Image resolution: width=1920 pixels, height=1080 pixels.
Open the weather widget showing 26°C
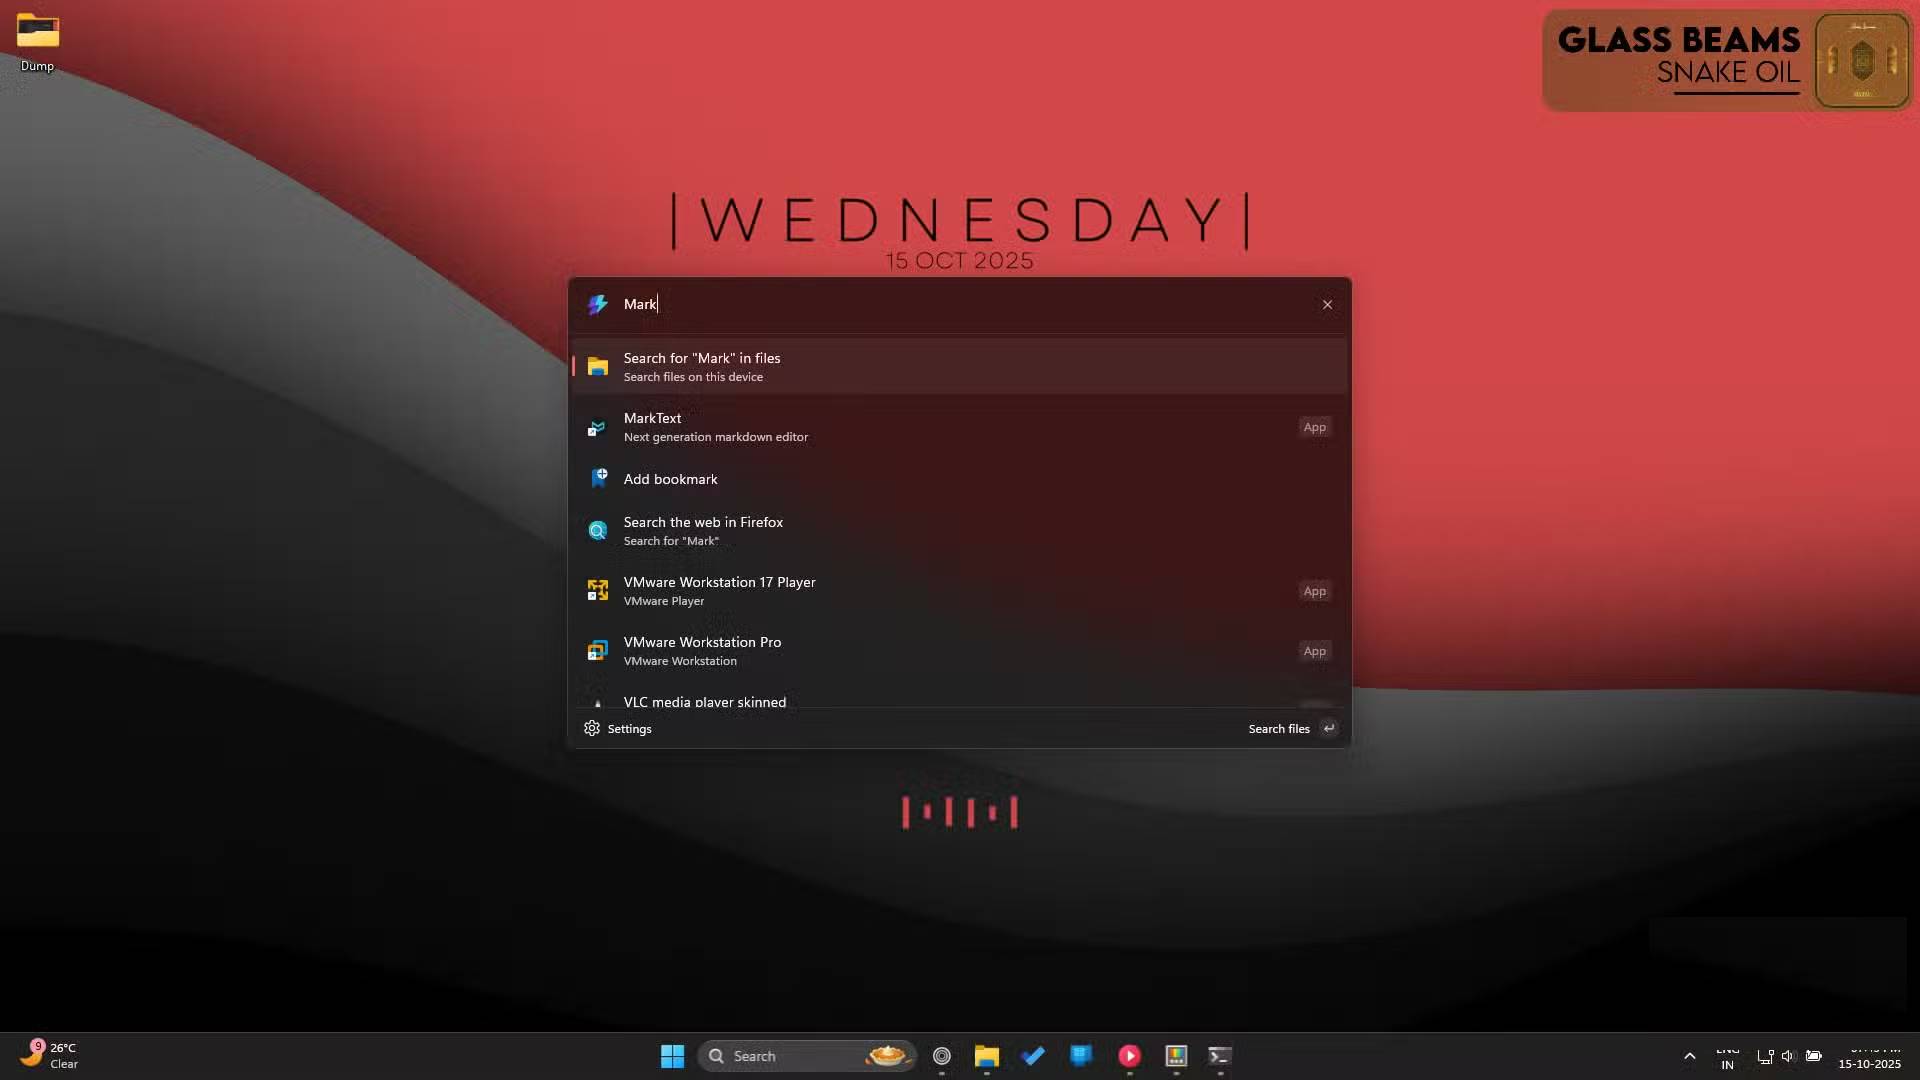pyautogui.click(x=50, y=1056)
